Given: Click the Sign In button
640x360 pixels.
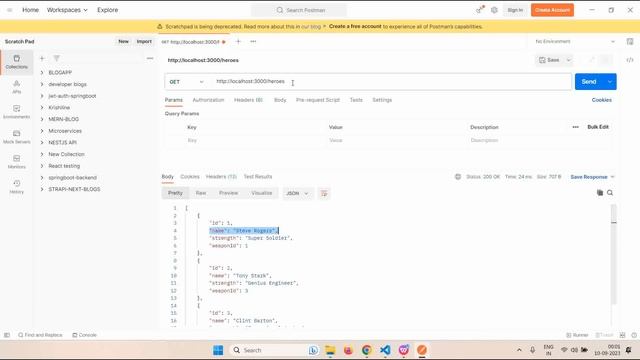Looking at the screenshot, I should coord(515,10).
